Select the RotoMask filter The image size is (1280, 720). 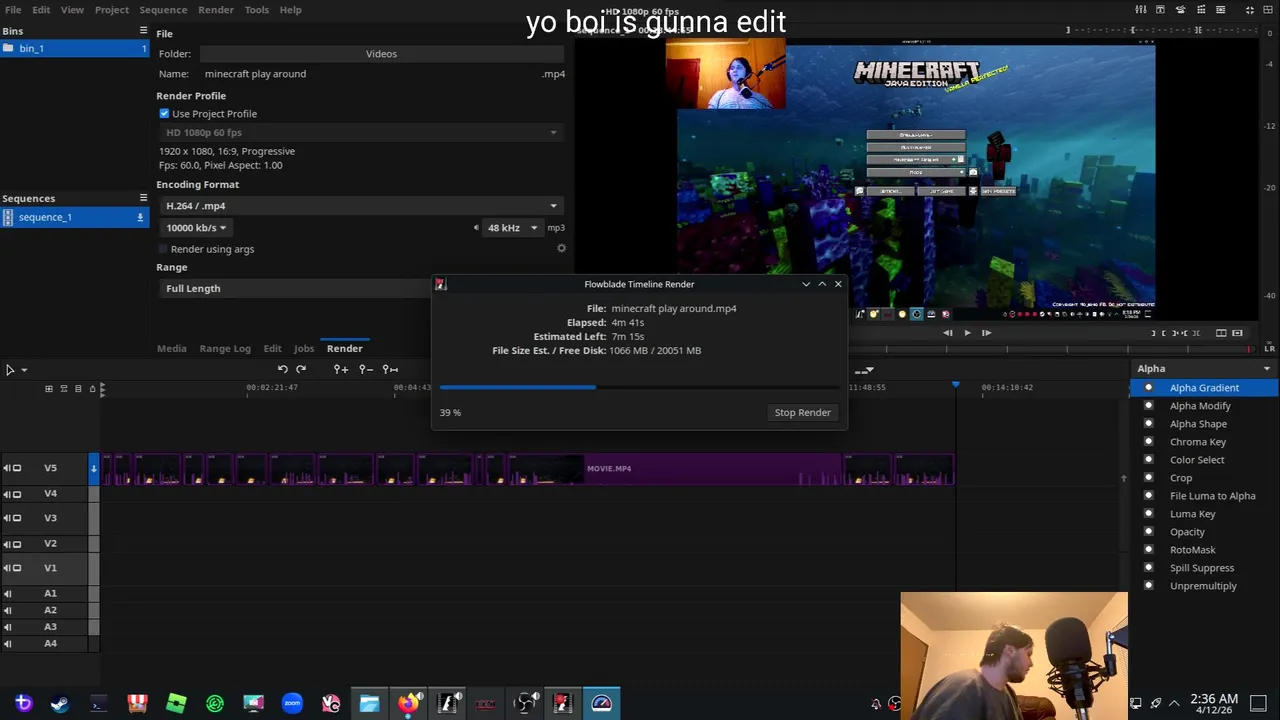(x=1193, y=550)
